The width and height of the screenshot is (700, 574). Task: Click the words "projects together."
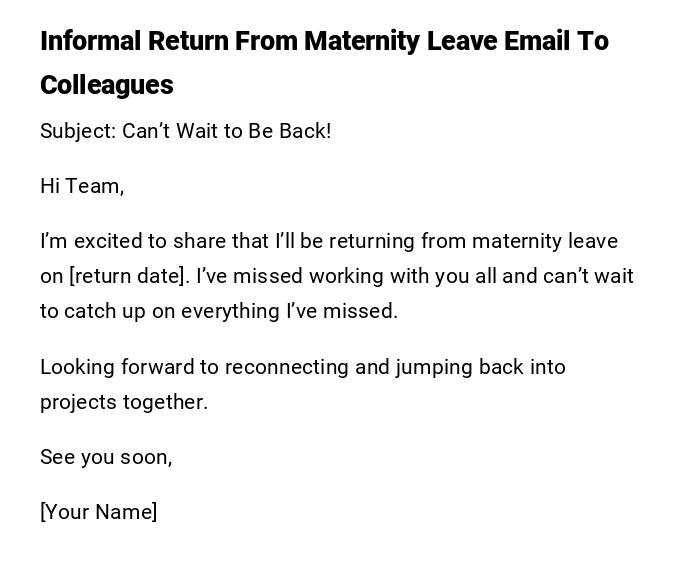(x=124, y=402)
